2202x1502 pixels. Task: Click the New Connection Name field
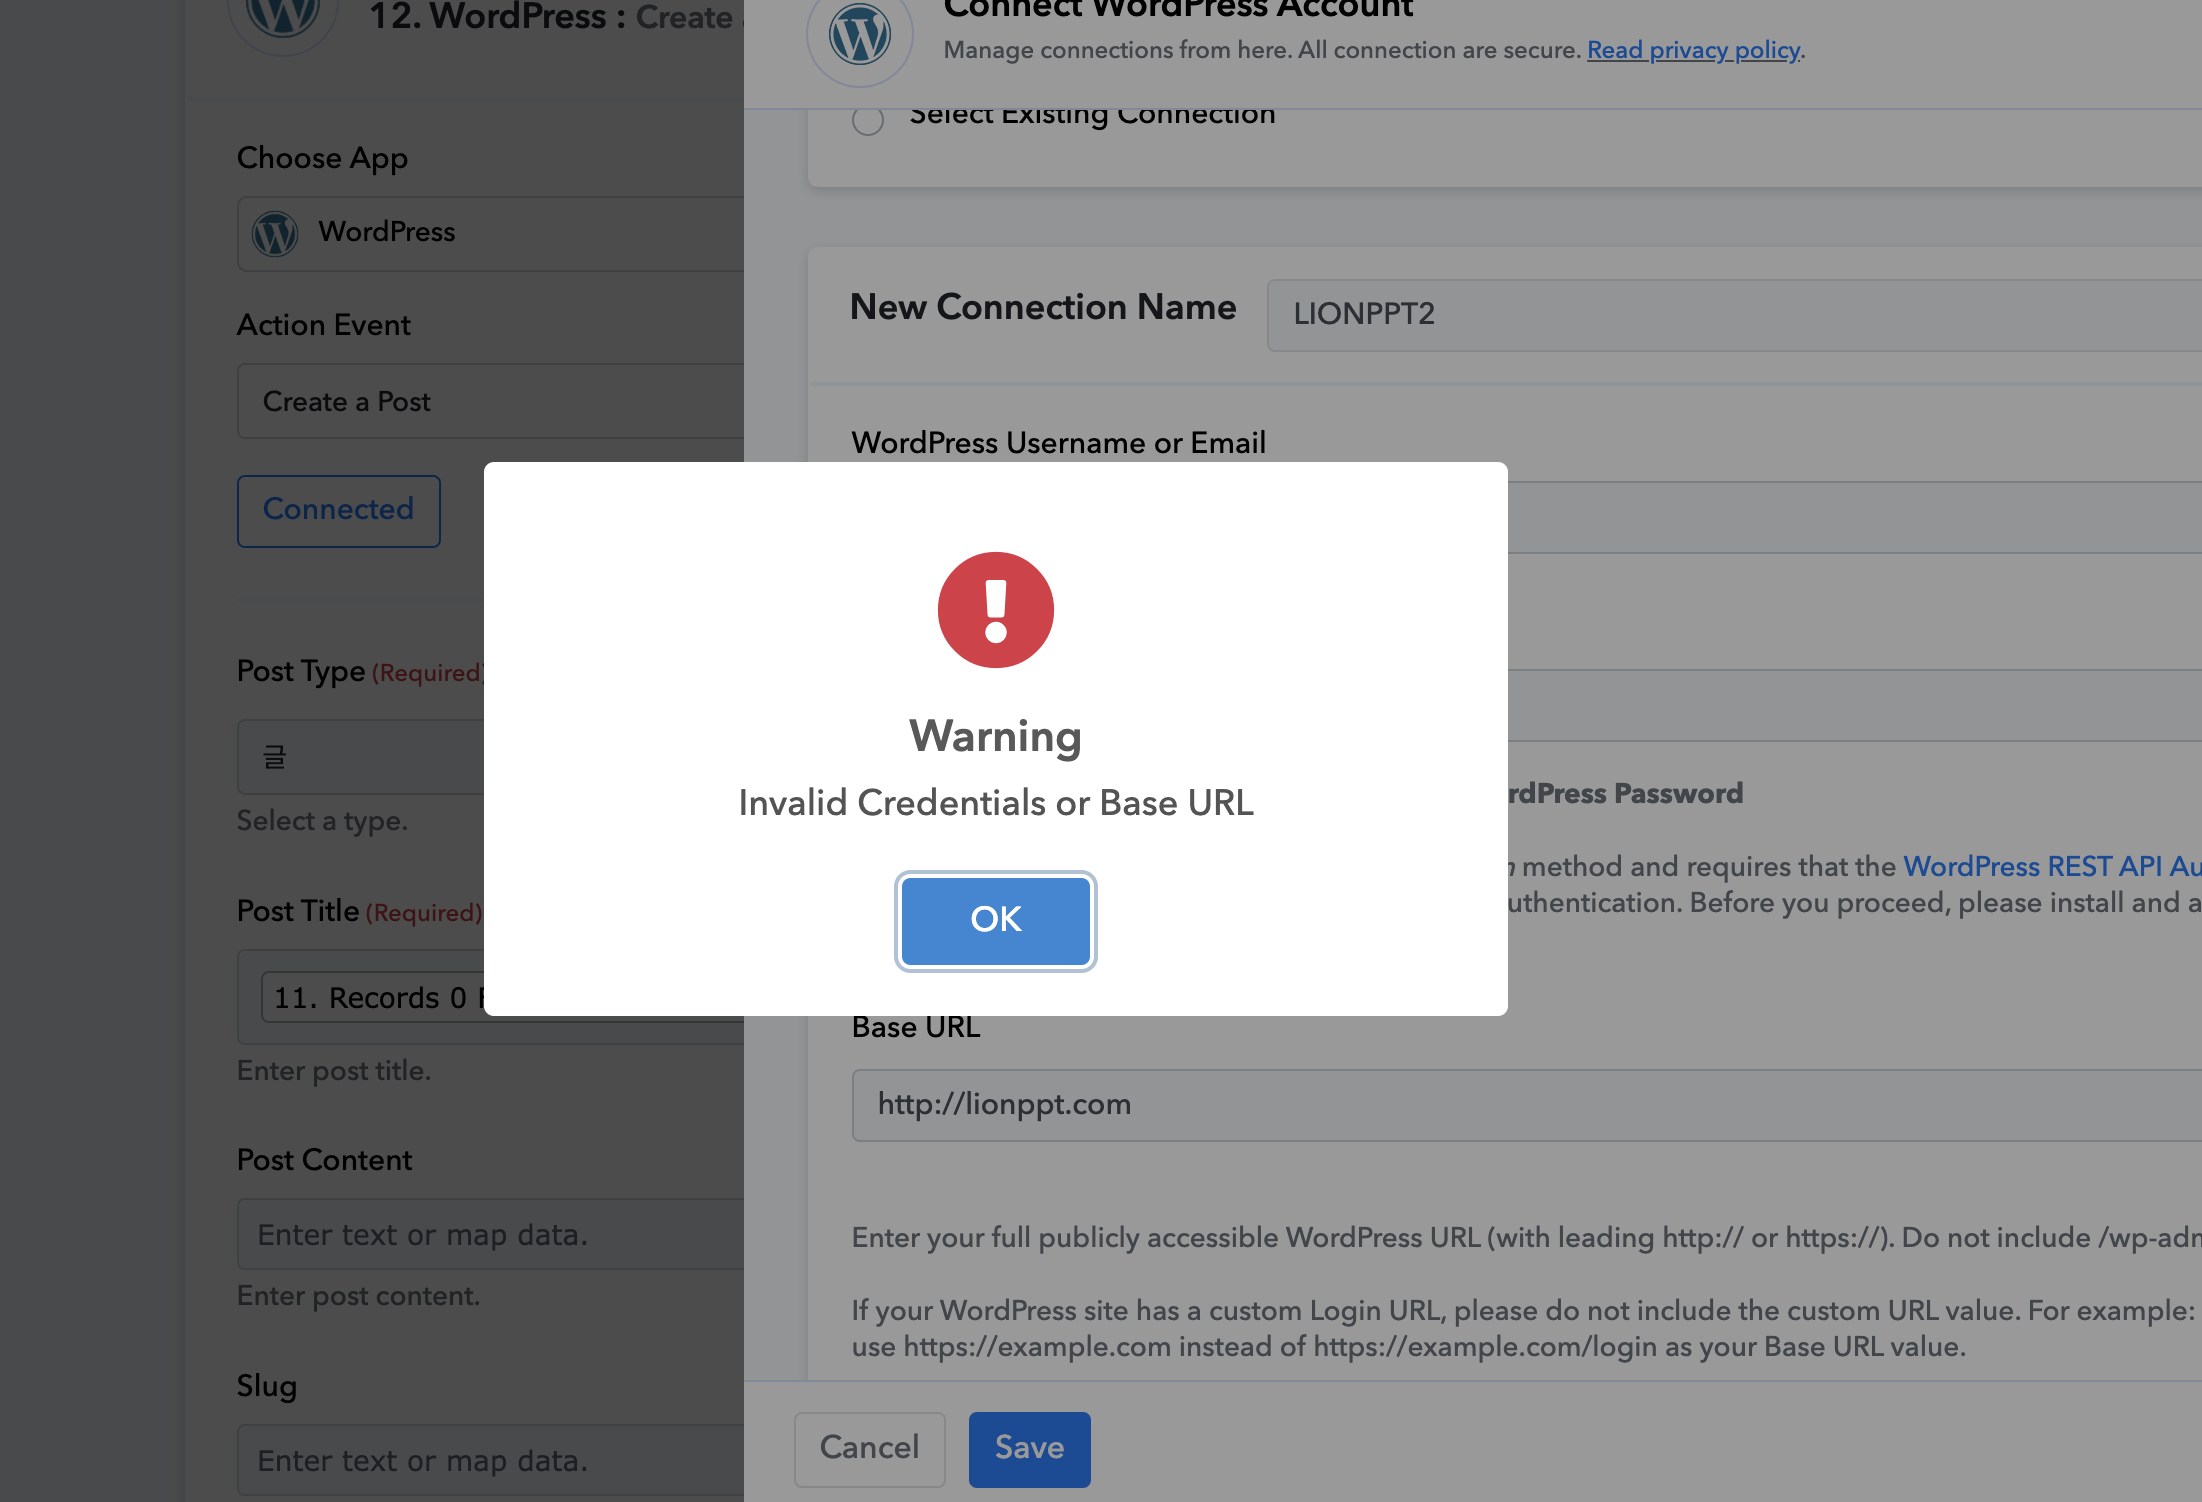pos(1734,315)
